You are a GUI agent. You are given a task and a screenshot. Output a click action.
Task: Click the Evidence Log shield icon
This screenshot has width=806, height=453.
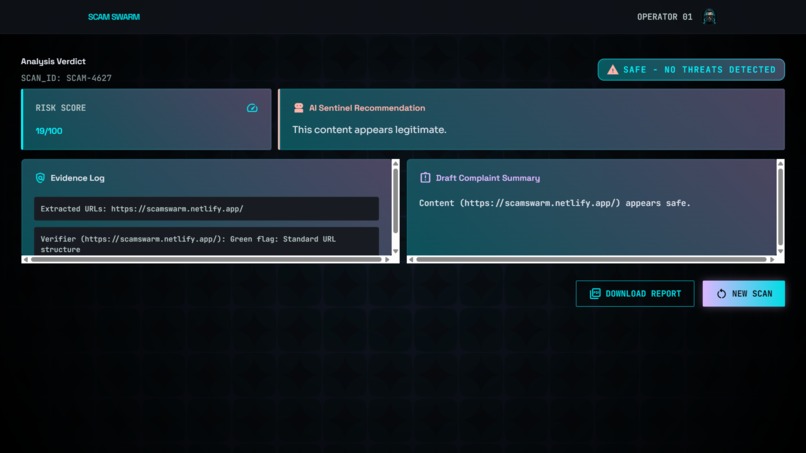(x=40, y=178)
